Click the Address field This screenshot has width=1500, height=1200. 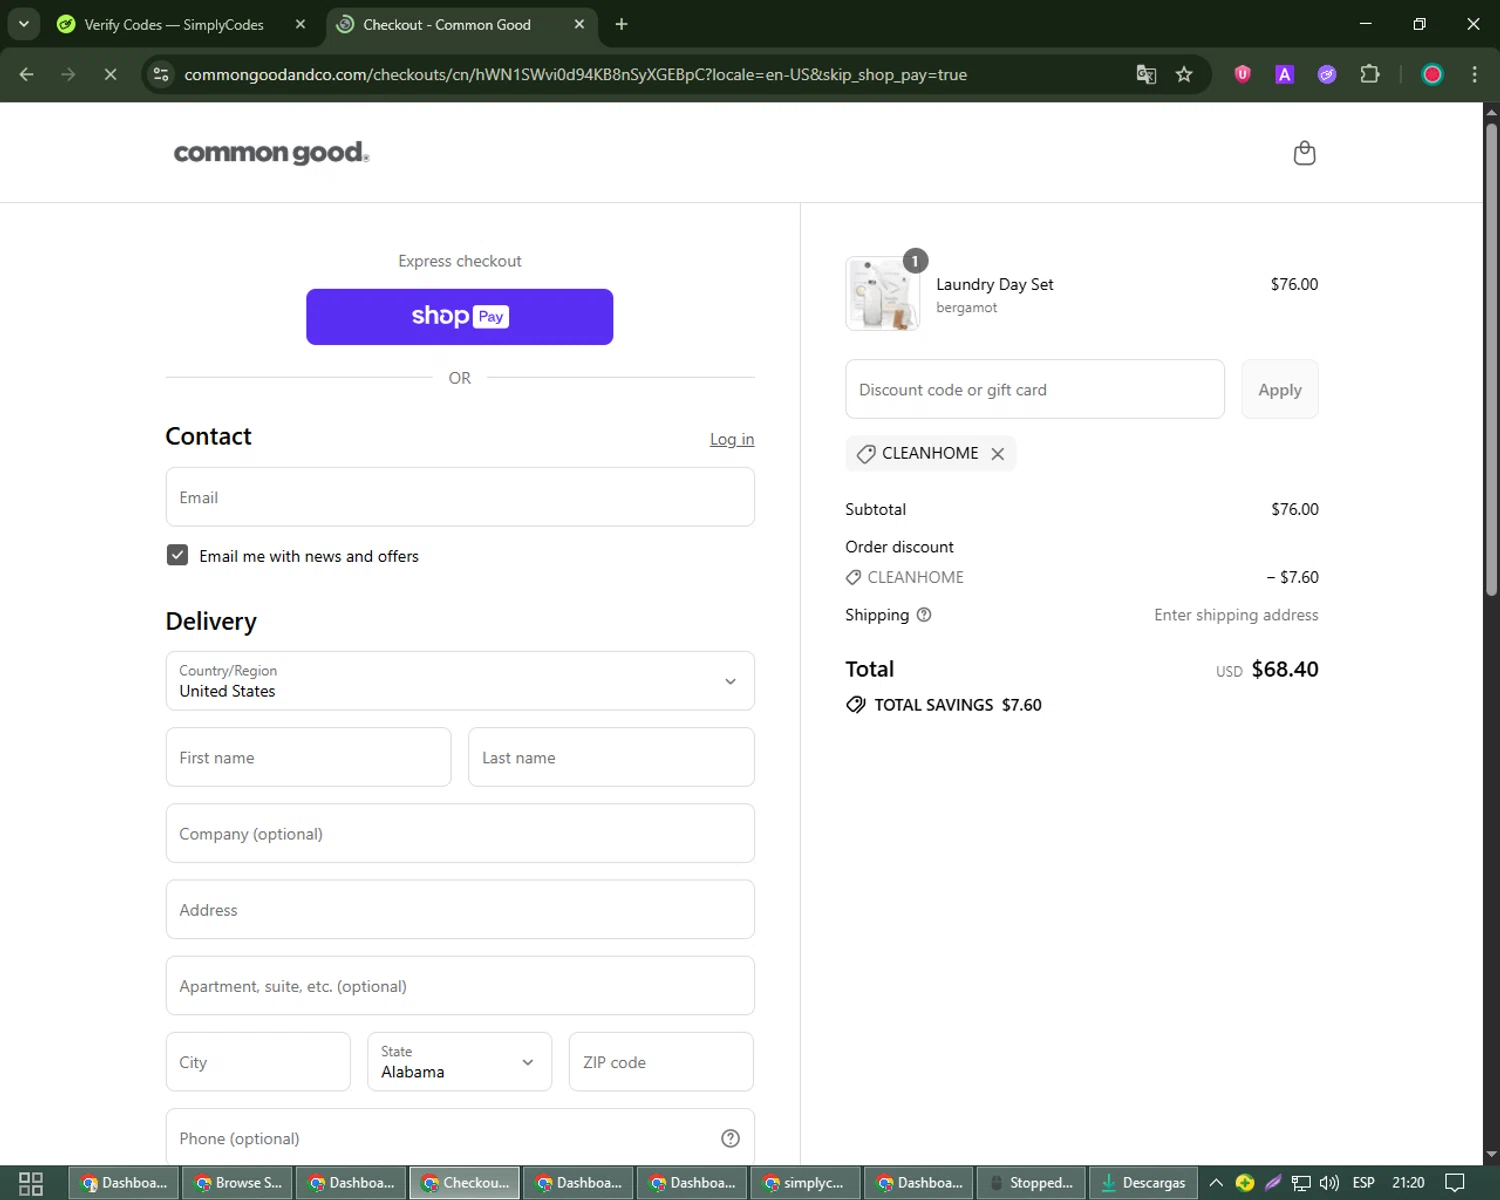point(460,909)
